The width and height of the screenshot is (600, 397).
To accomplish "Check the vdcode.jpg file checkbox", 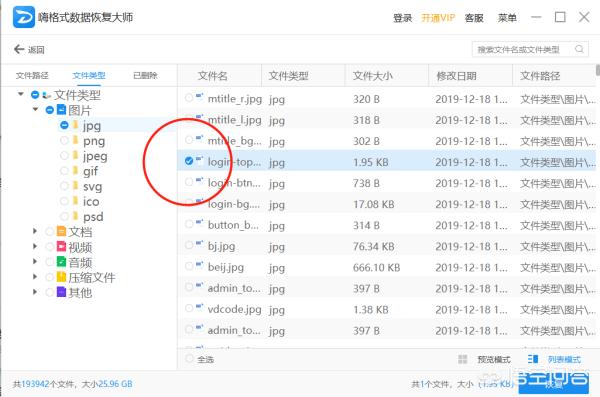I will click(x=189, y=308).
